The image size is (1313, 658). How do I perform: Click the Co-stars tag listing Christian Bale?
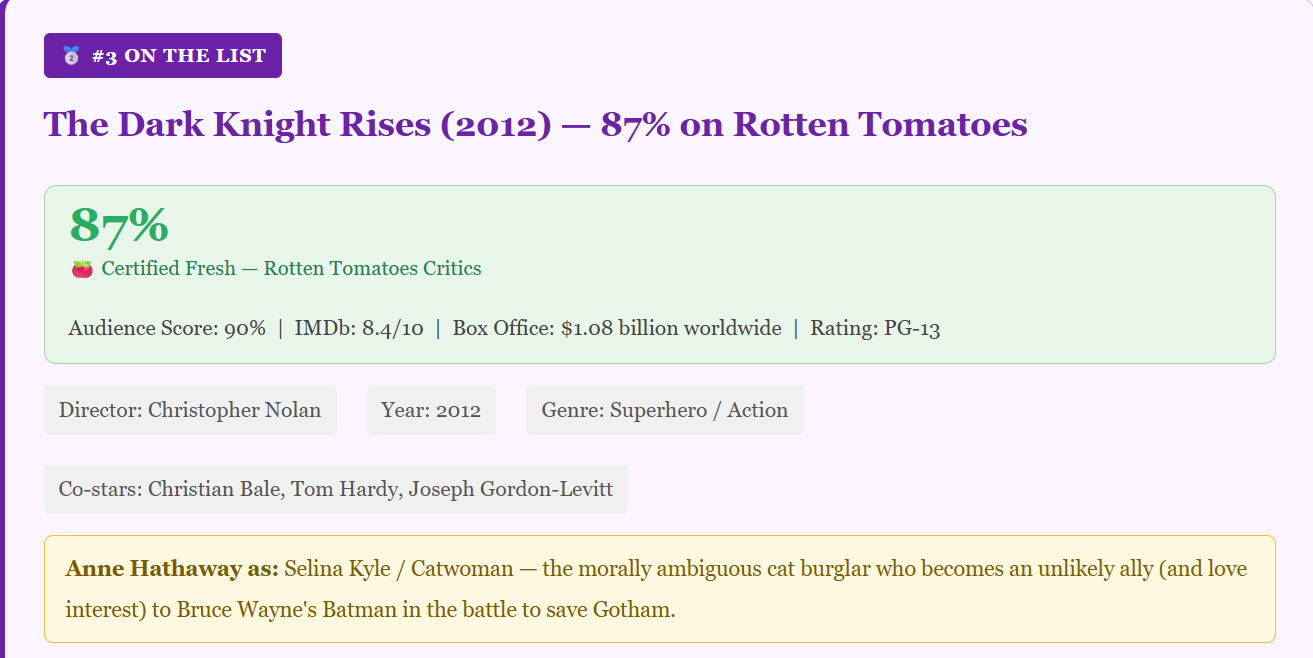click(335, 490)
